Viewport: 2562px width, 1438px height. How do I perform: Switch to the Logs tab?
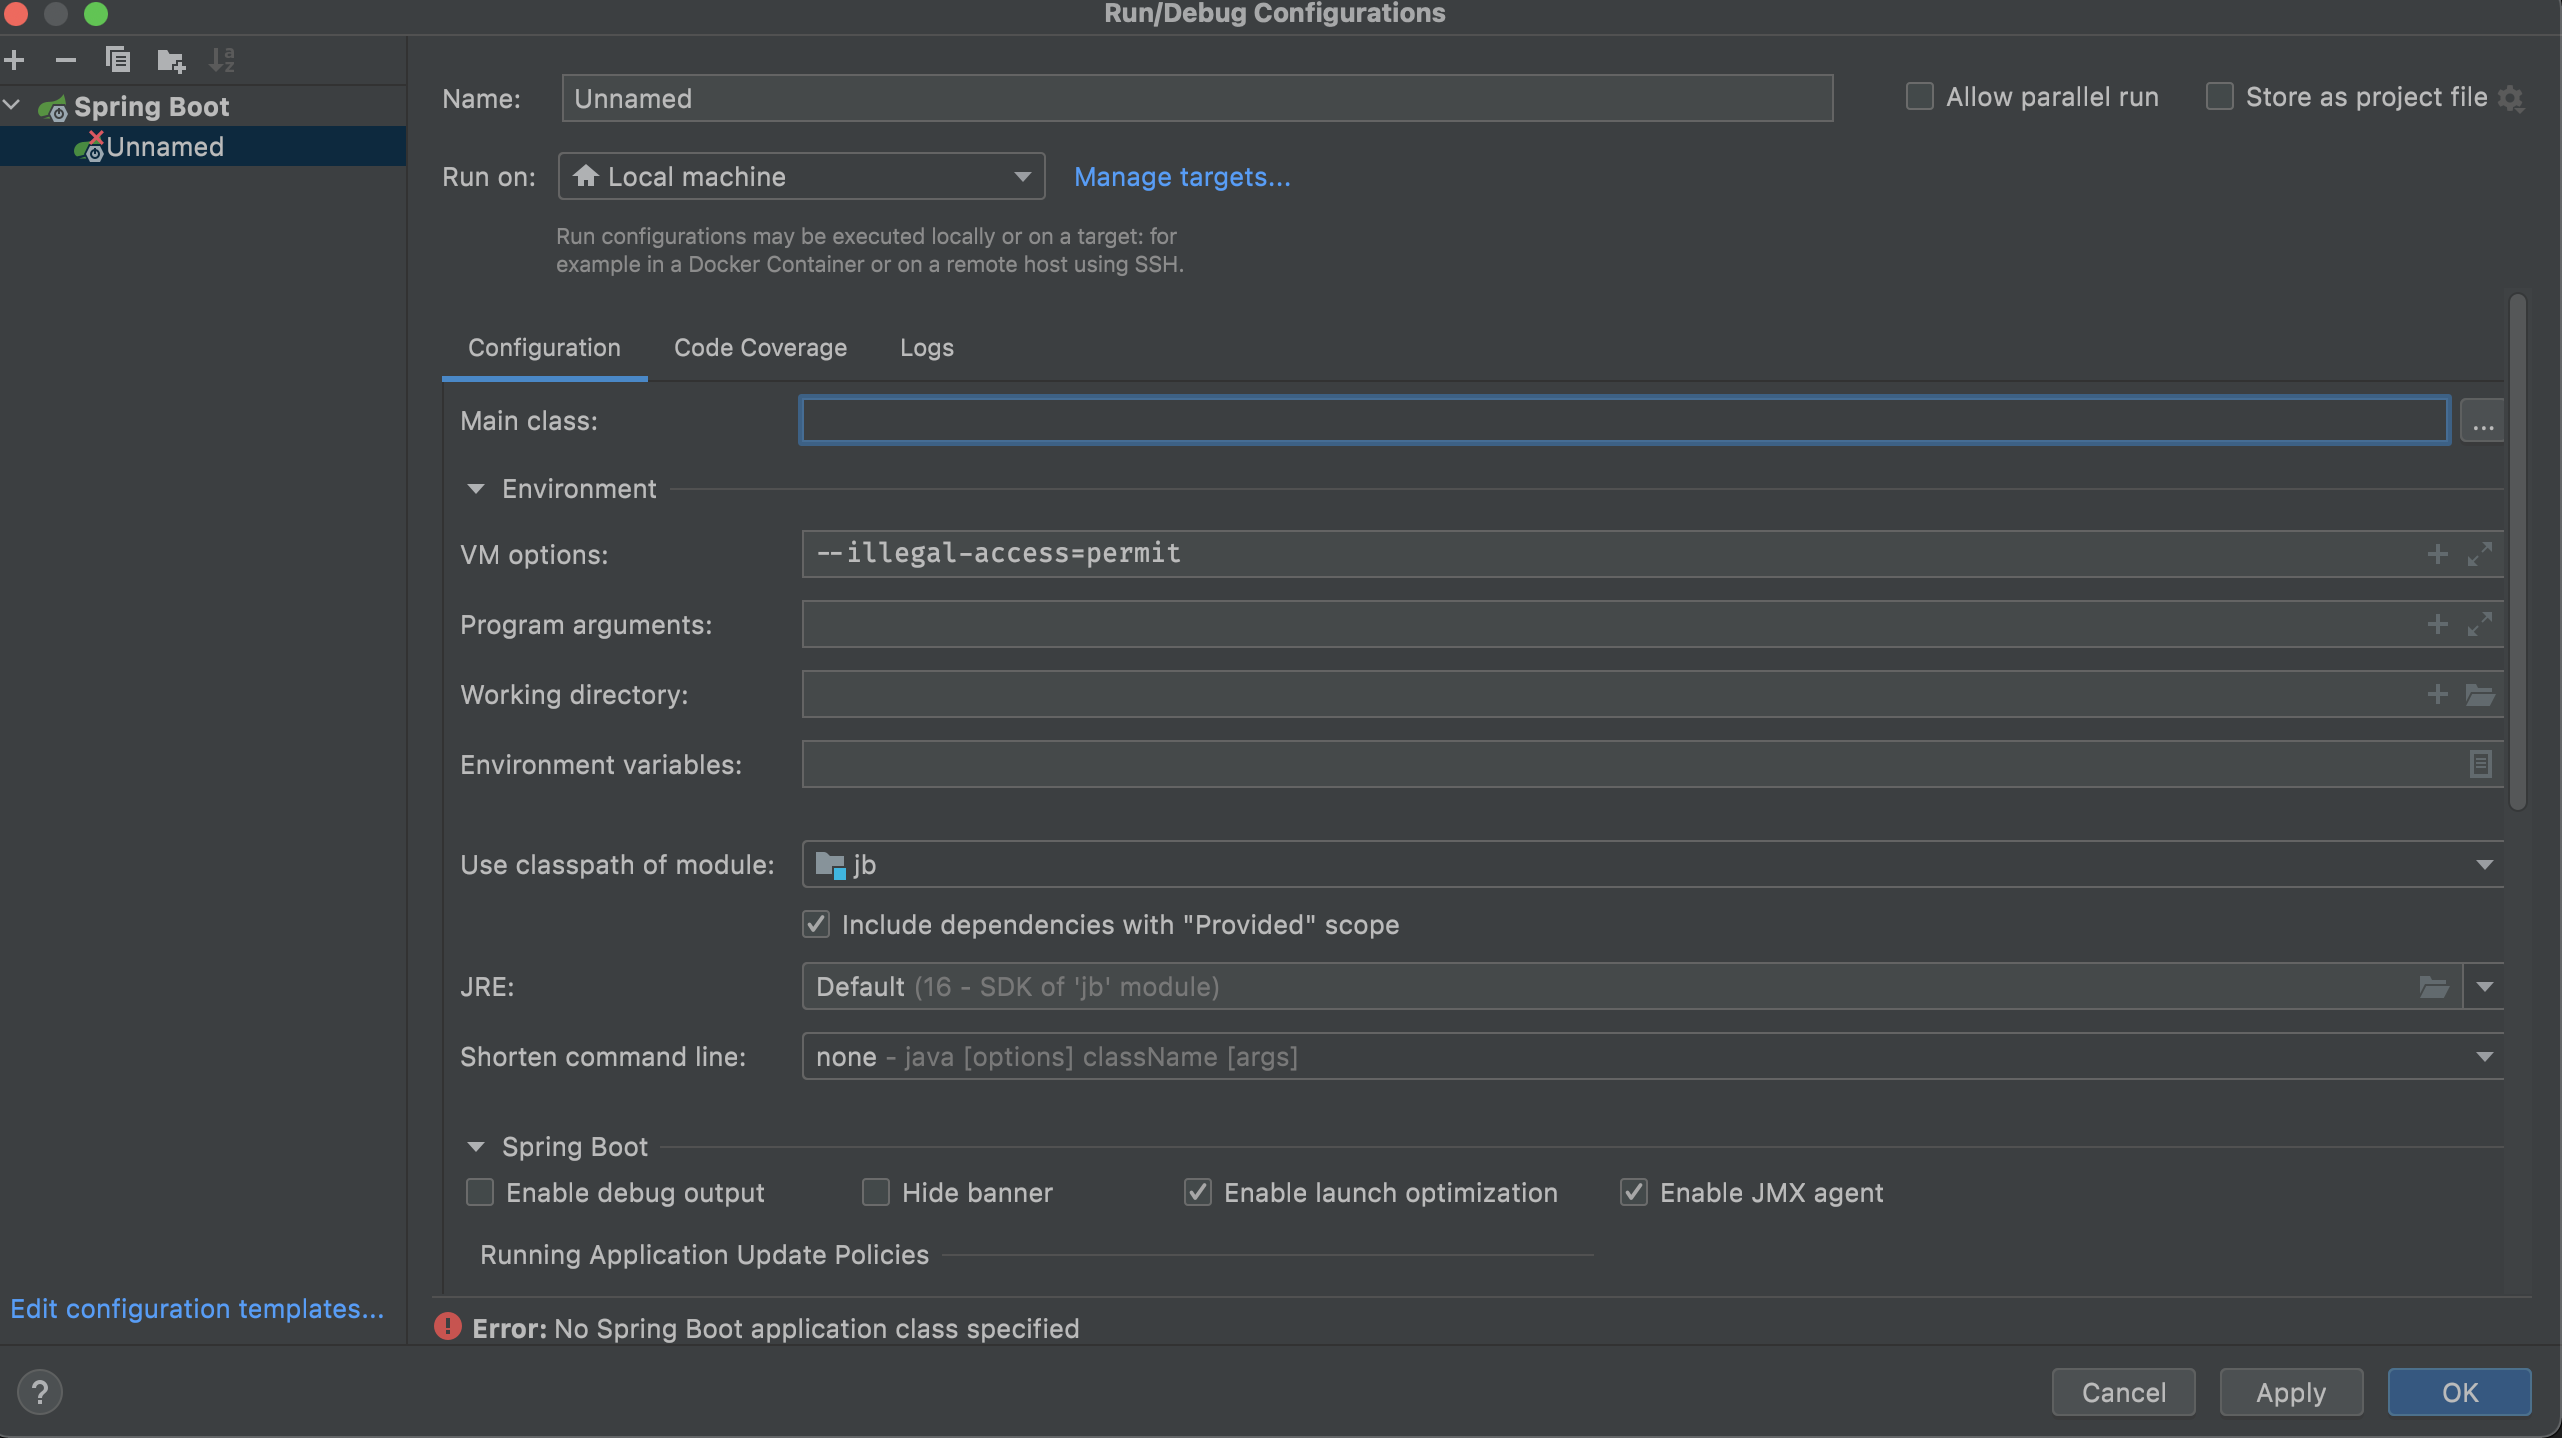[x=926, y=348]
